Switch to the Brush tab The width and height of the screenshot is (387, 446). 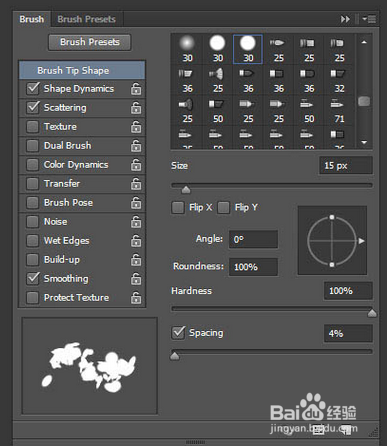click(31, 19)
